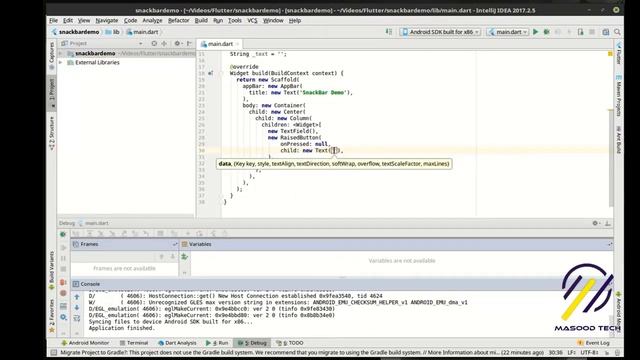This screenshot has height=360, width=640.
Task: Open the Project Structure toolbar icon
Action: (x=606, y=32)
